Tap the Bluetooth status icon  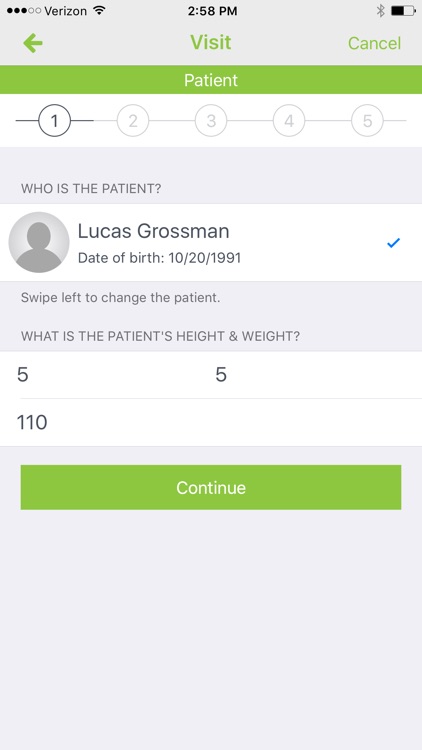point(380,11)
